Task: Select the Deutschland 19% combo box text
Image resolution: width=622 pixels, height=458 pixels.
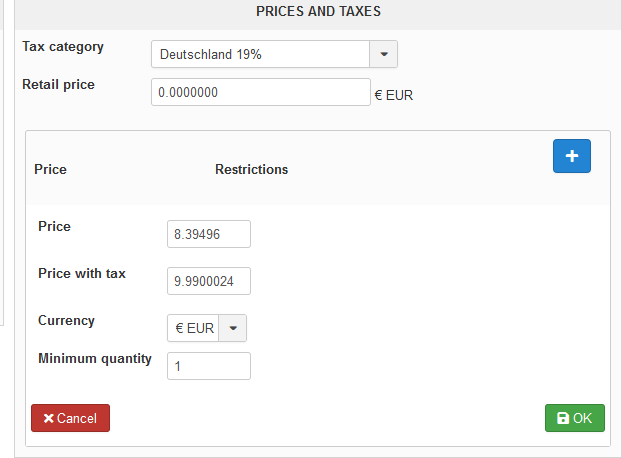Action: click(260, 54)
